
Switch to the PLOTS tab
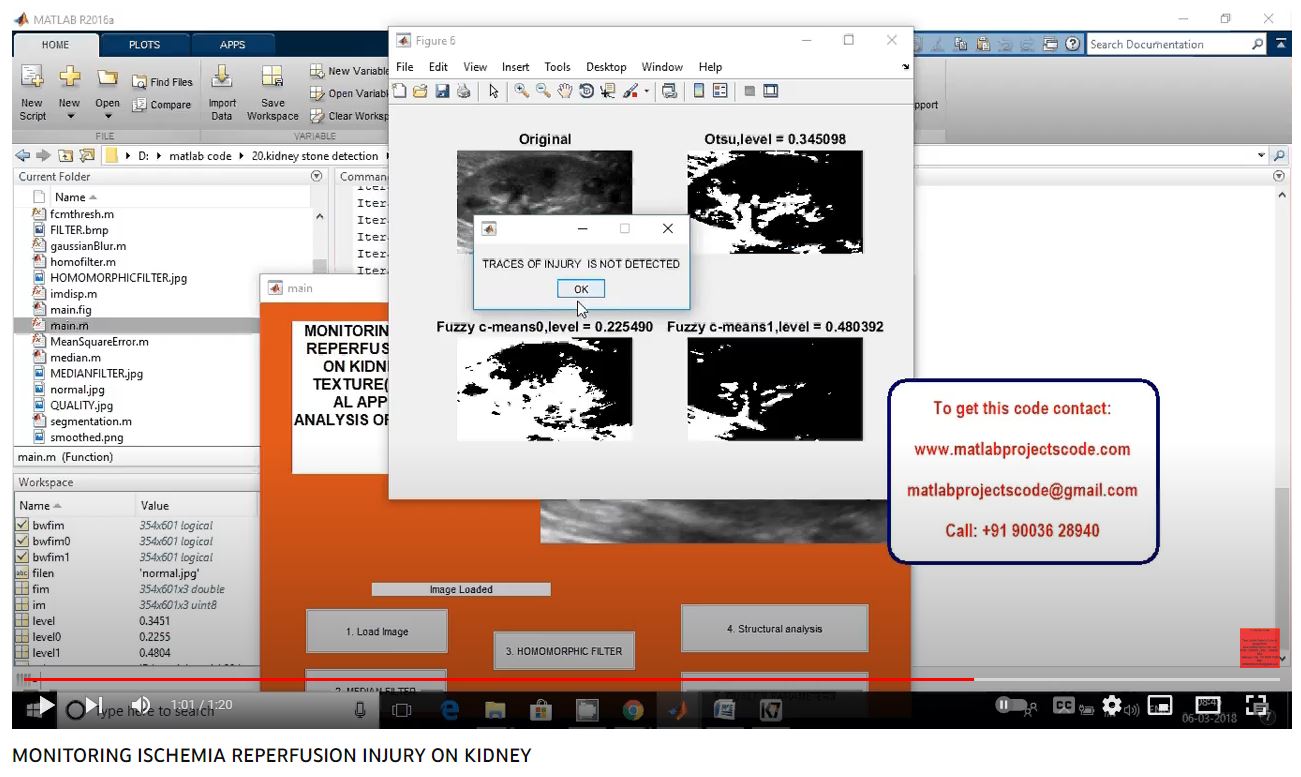point(144,45)
